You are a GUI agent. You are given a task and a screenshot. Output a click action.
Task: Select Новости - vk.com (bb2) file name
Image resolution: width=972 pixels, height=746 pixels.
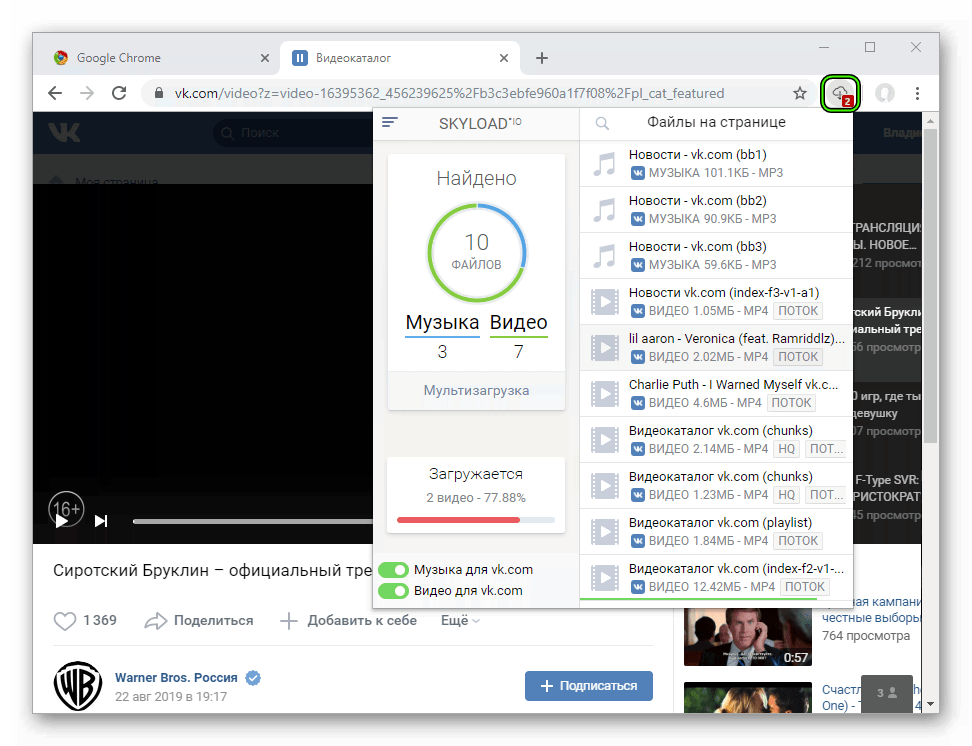697,200
